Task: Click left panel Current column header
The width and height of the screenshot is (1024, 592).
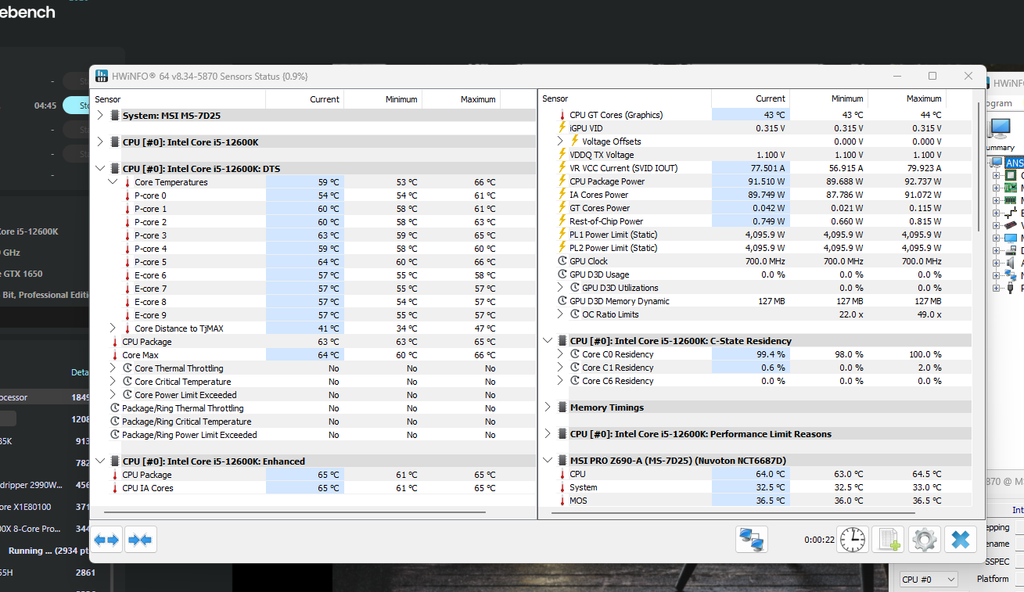Action: [x=304, y=99]
